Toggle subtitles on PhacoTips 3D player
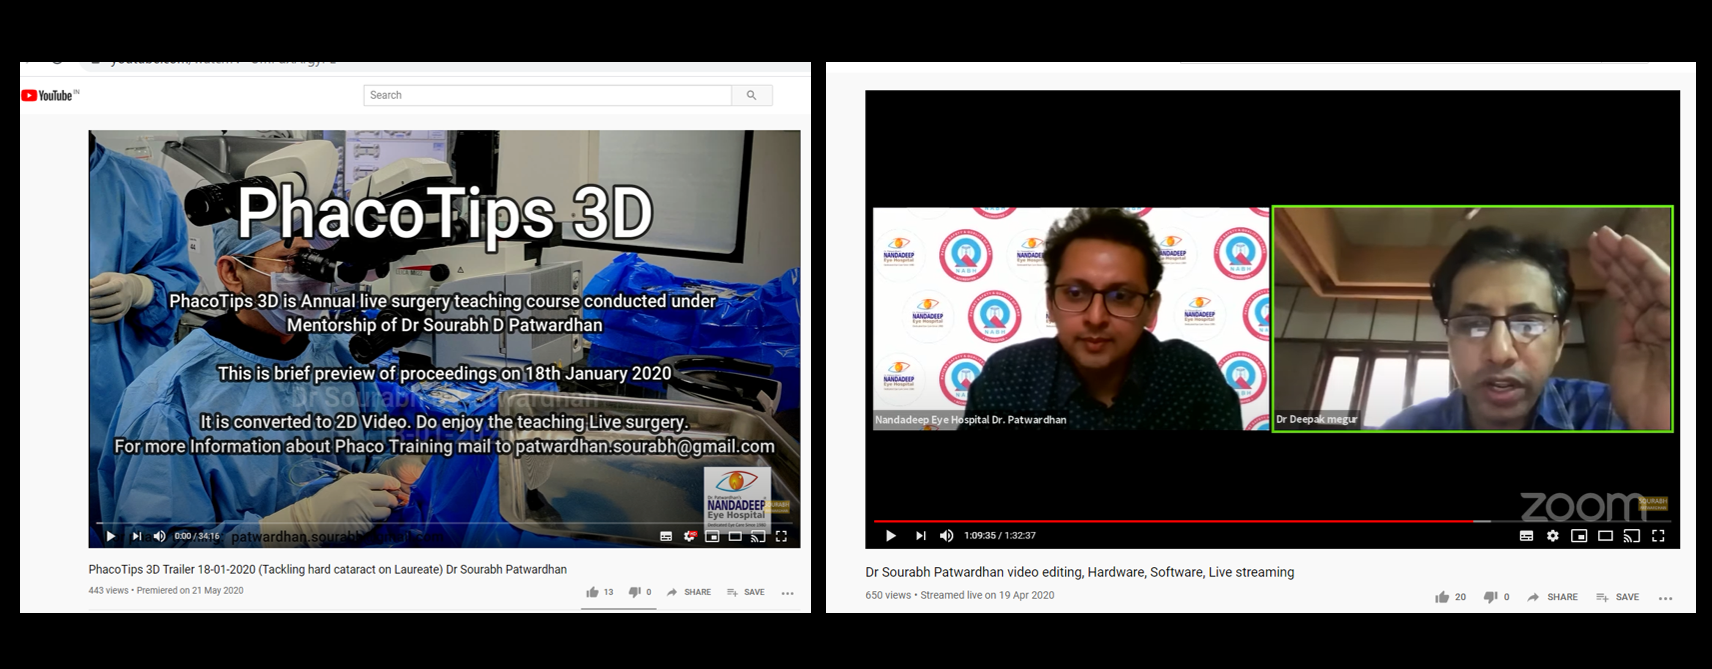Image resolution: width=1712 pixels, height=669 pixels. [x=666, y=536]
